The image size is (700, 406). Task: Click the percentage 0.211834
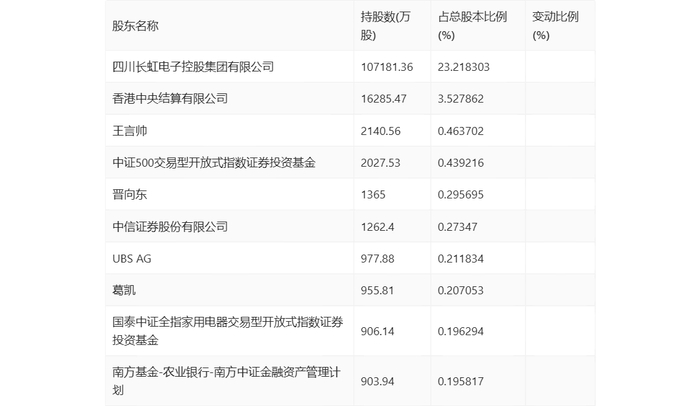tap(461, 259)
